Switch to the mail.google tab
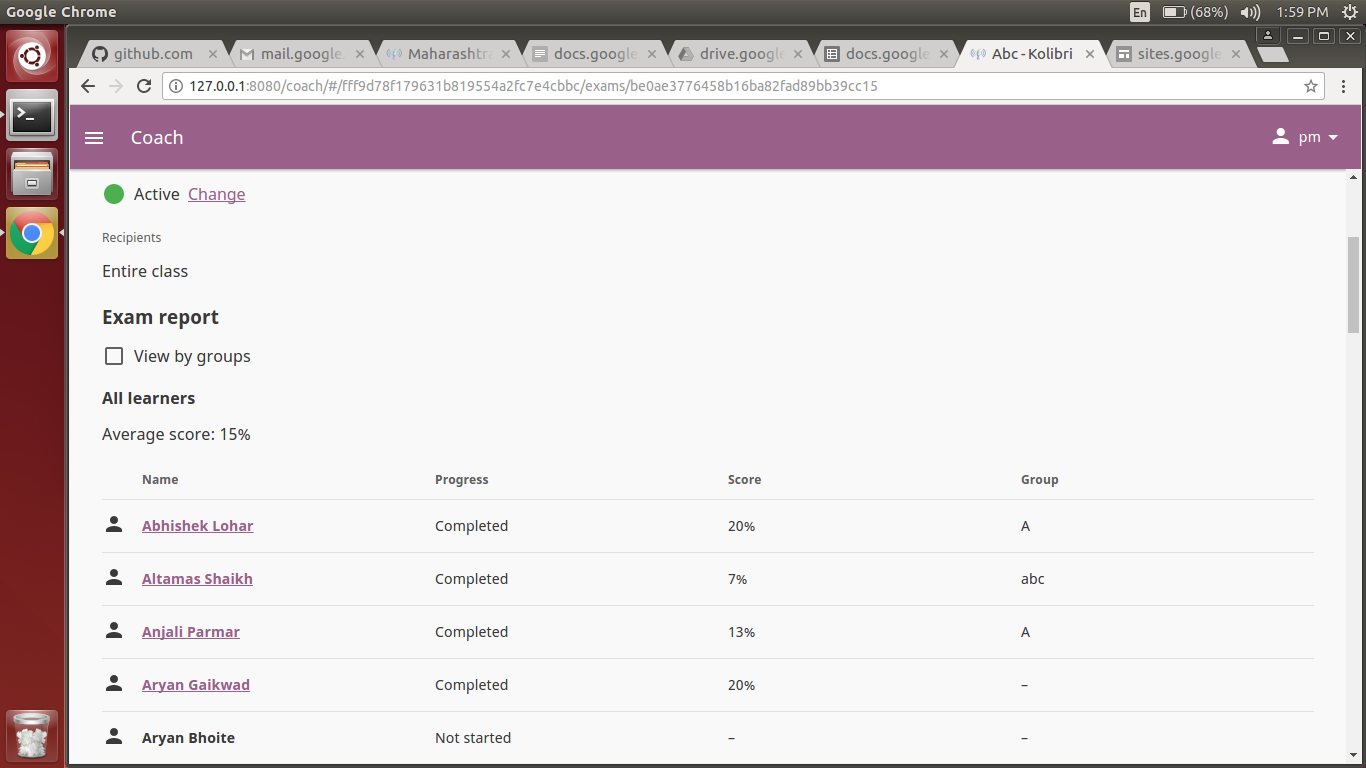The width and height of the screenshot is (1366, 768). 295,53
